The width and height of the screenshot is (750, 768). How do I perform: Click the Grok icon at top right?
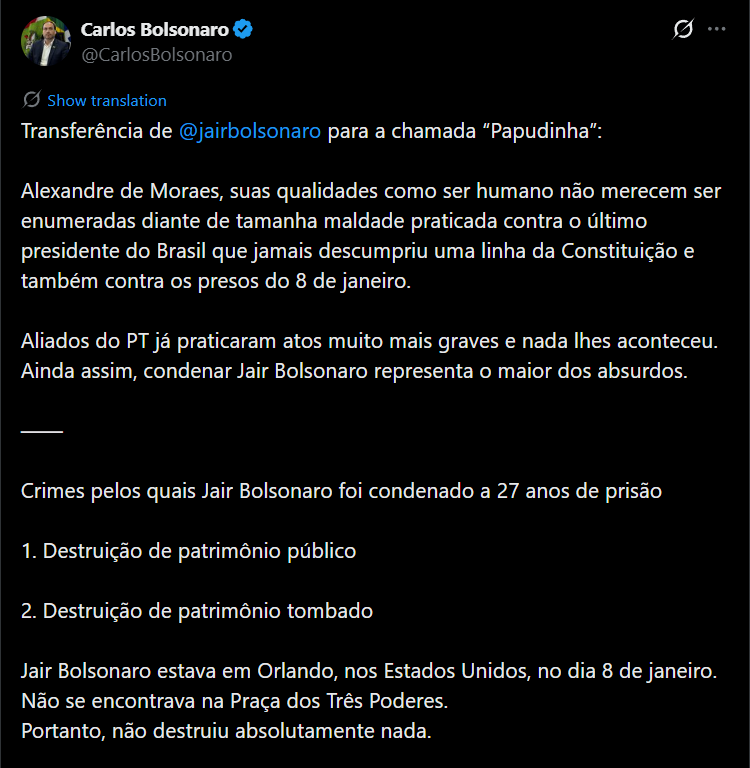pyautogui.click(x=684, y=30)
